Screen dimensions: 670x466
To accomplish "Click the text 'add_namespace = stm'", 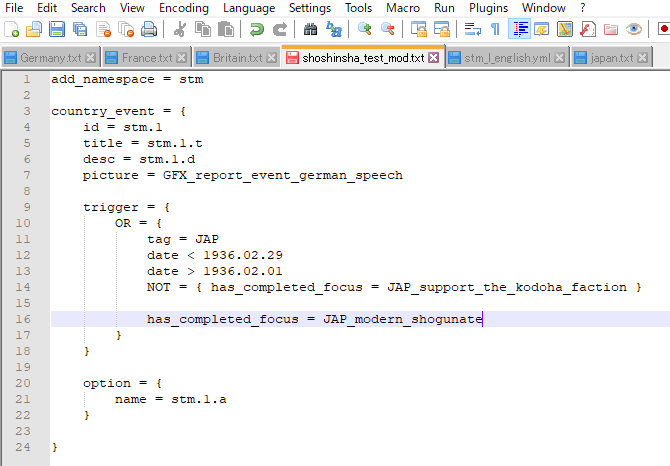I will click(127, 79).
